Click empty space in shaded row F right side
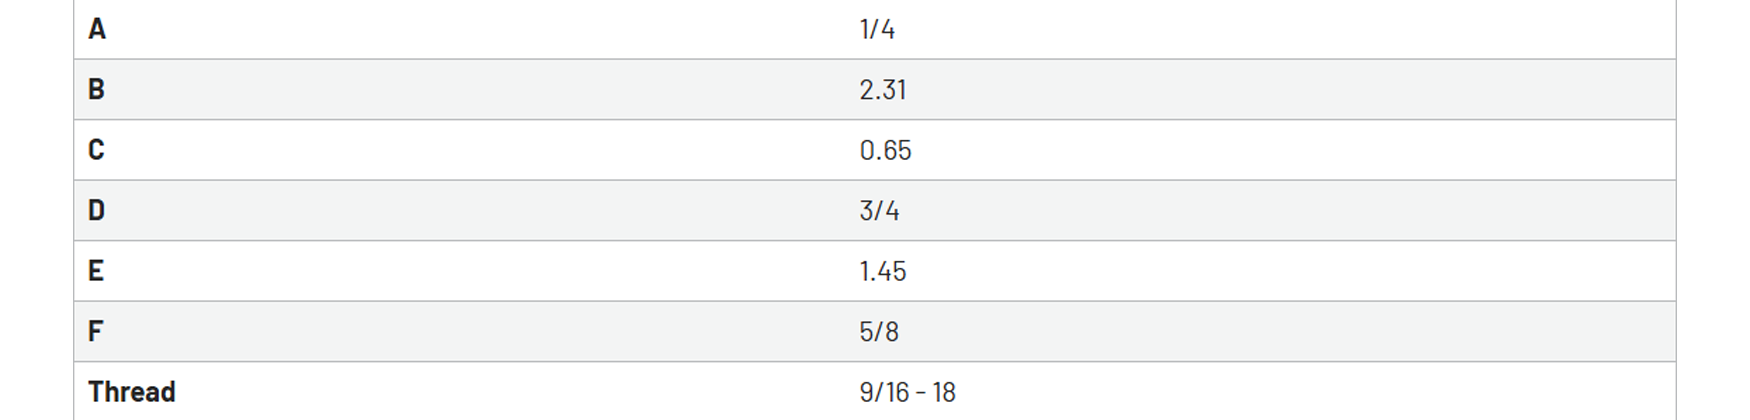Viewport: 1750px width, 420px height. (1300, 331)
